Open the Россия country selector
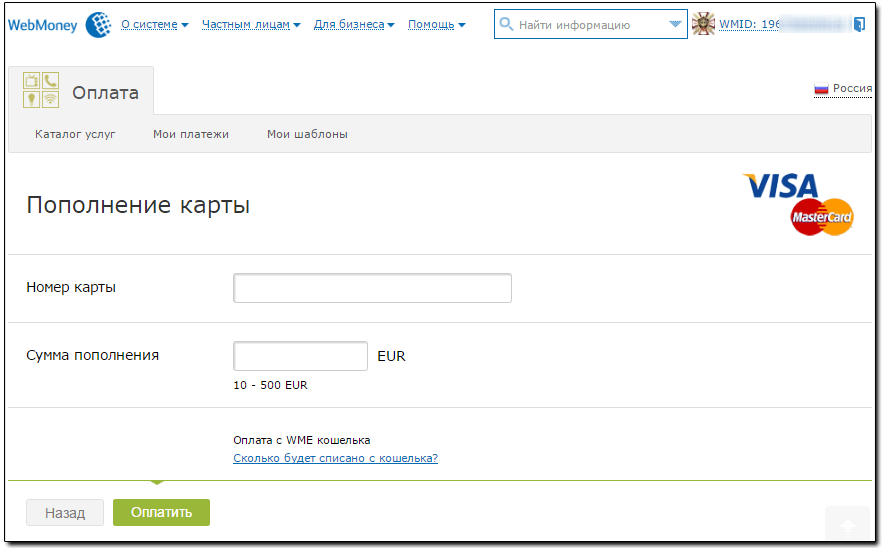The image size is (882, 548). tap(843, 88)
